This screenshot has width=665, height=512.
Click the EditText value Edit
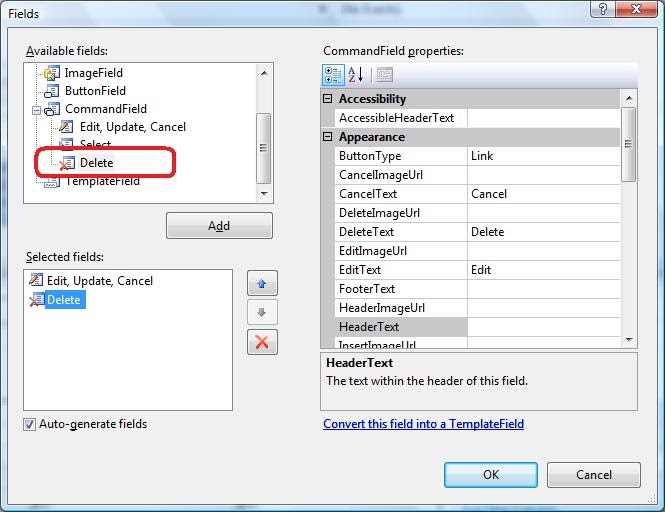coord(544,270)
